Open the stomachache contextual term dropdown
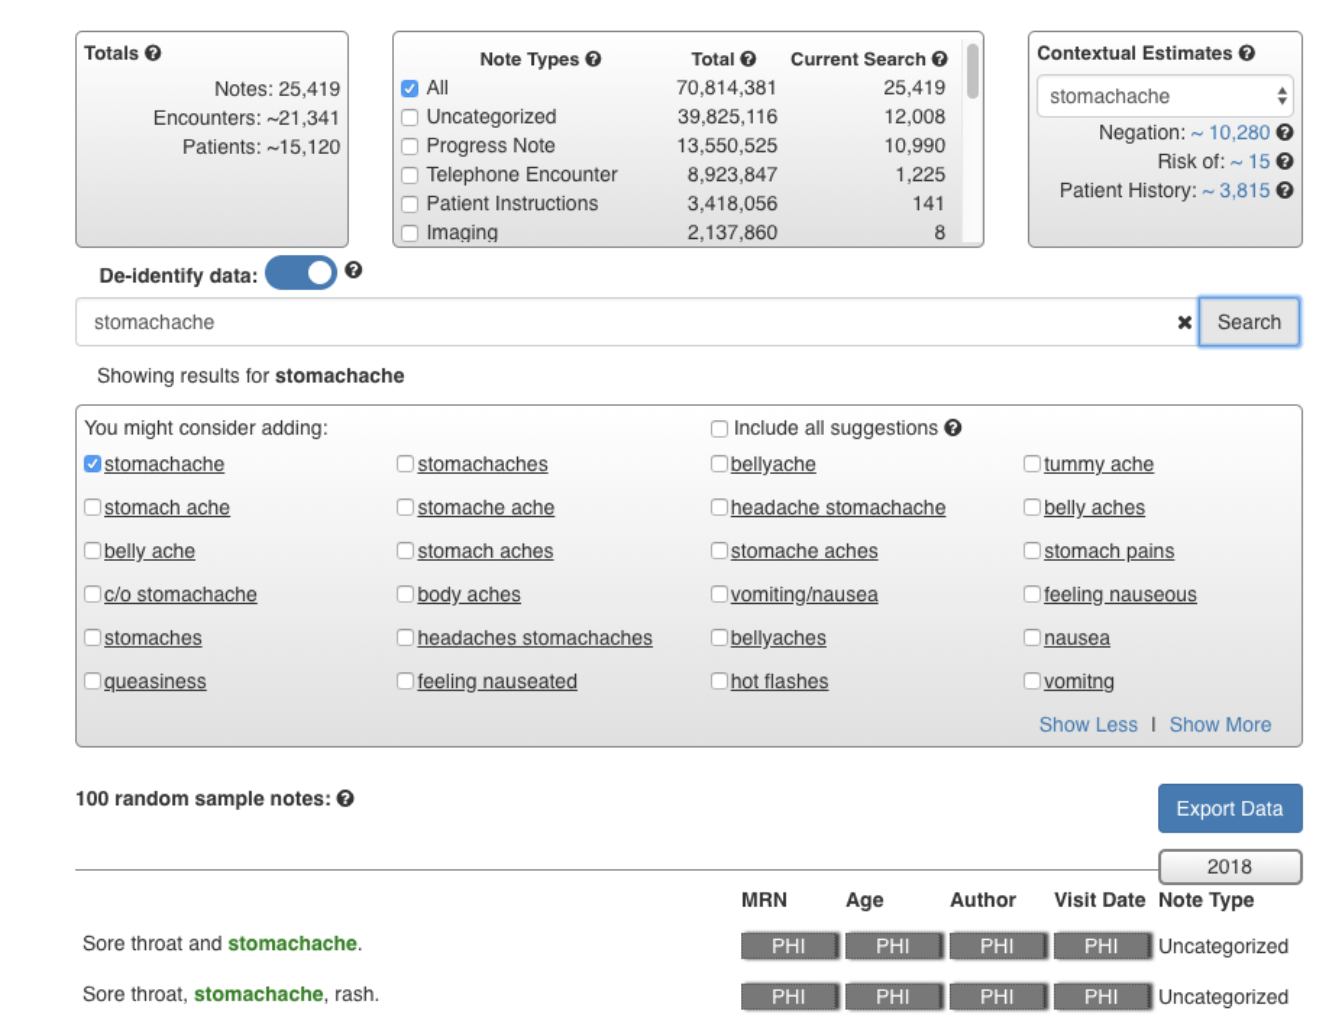Screen dimensions: 1342x1034 point(1165,96)
